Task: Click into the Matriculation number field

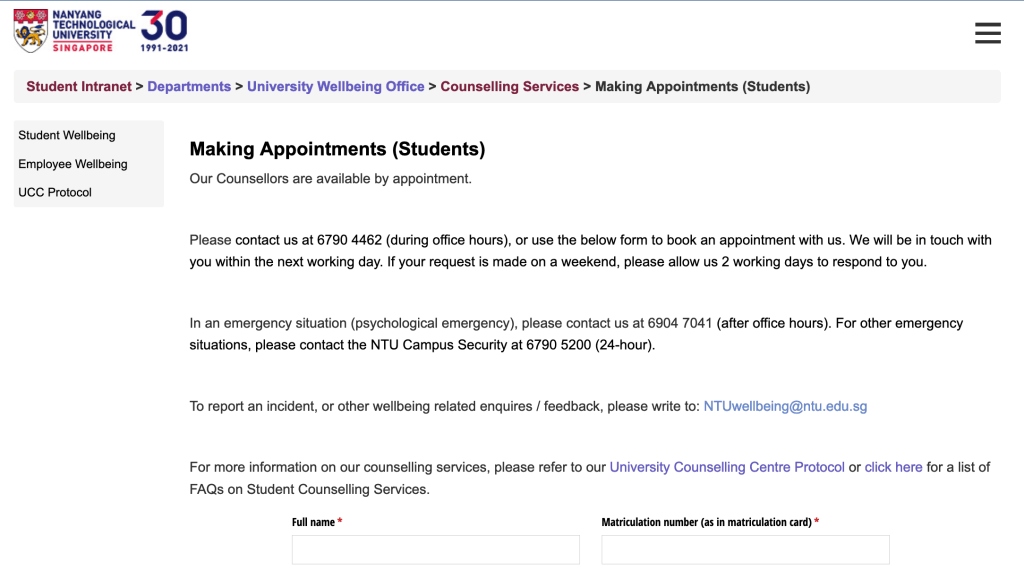Action: (745, 550)
